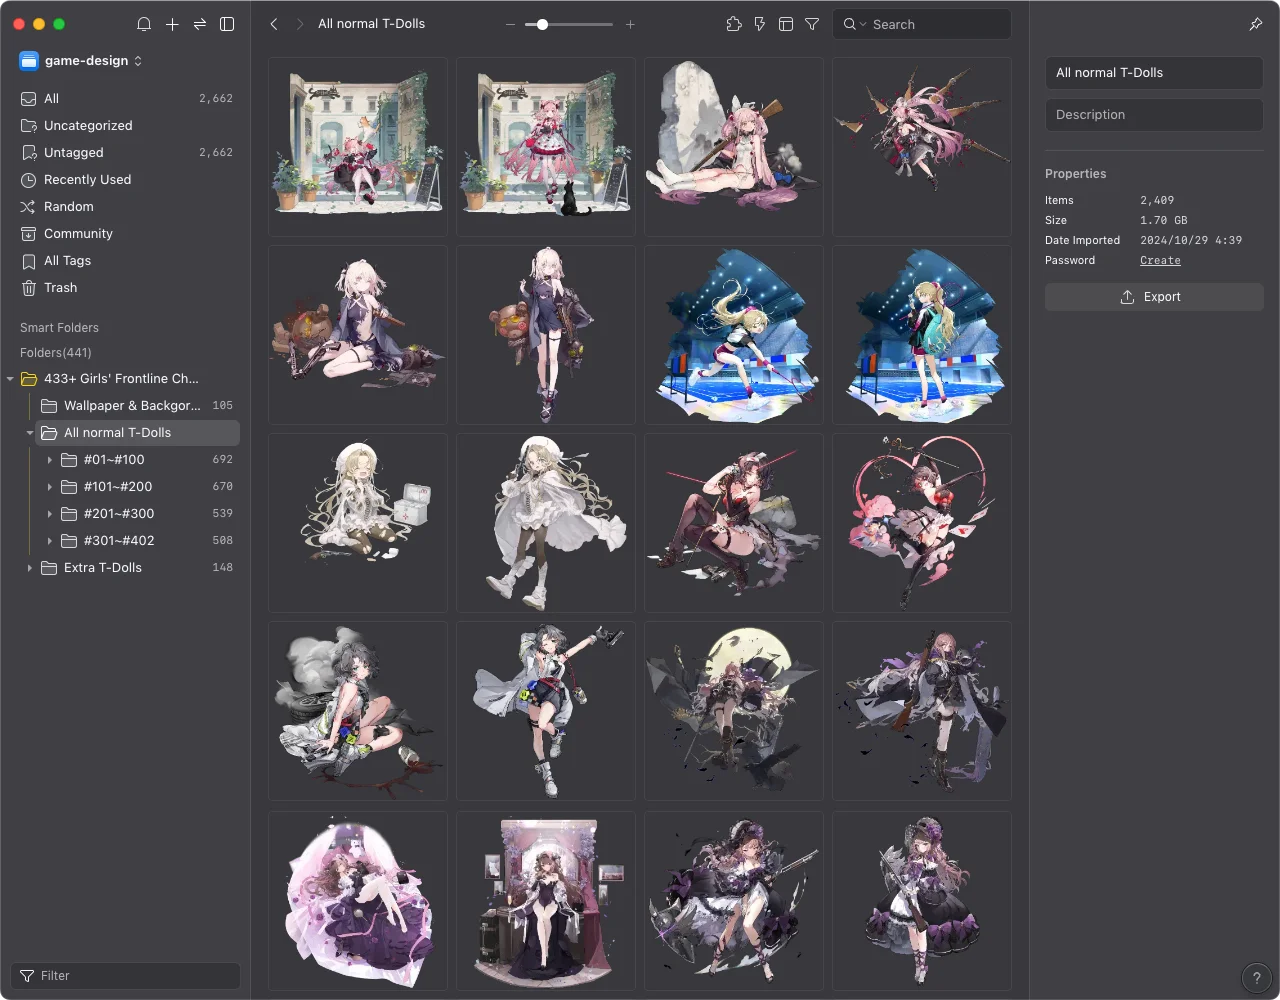Decrease thumbnail size with minus icon
Viewport: 1280px width, 1000px height.
coord(510,24)
